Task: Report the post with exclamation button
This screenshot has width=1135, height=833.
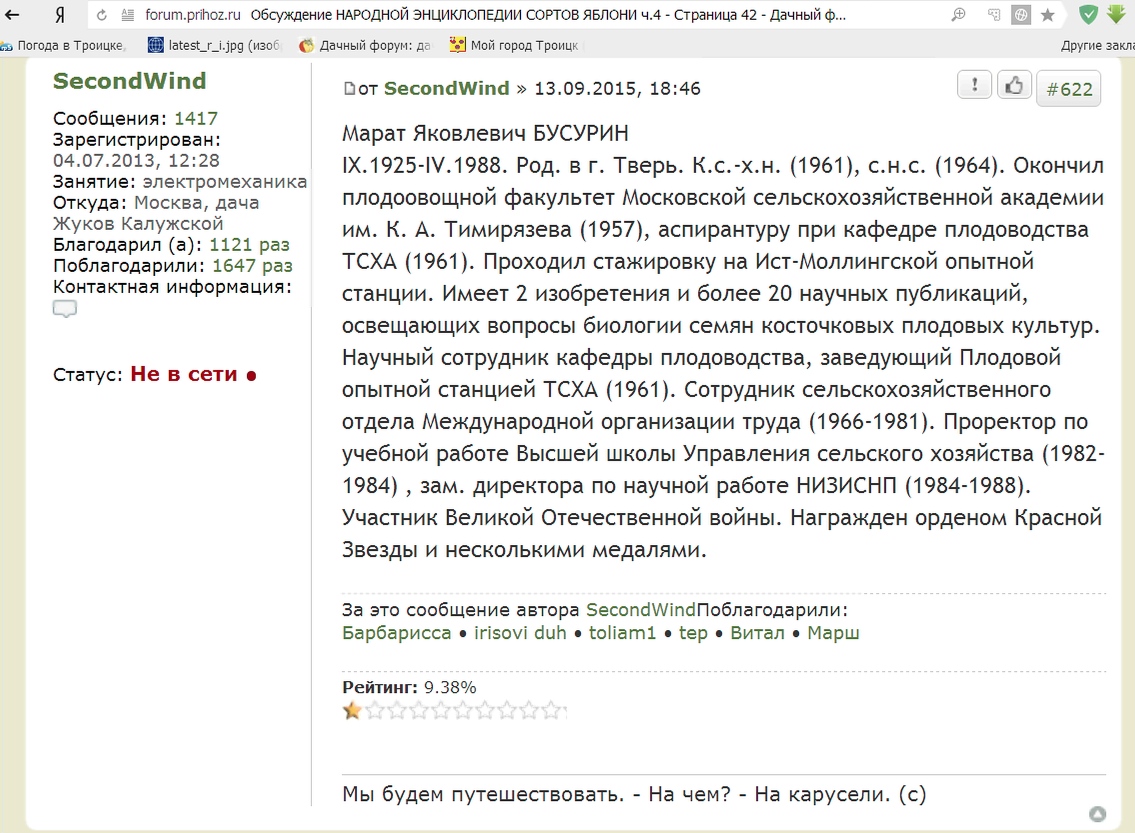Action: pyautogui.click(x=974, y=86)
